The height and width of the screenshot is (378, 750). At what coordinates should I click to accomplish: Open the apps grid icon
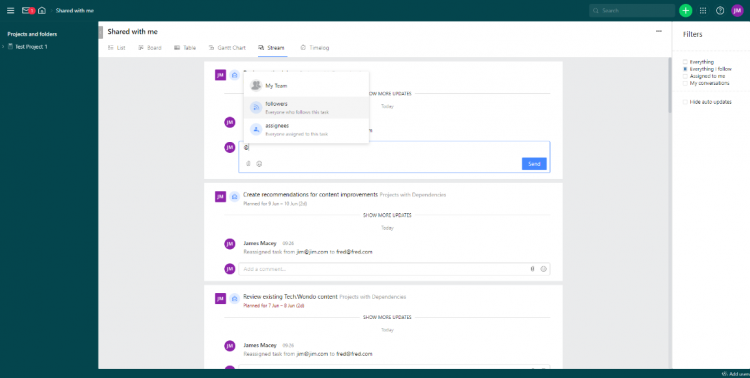point(703,11)
